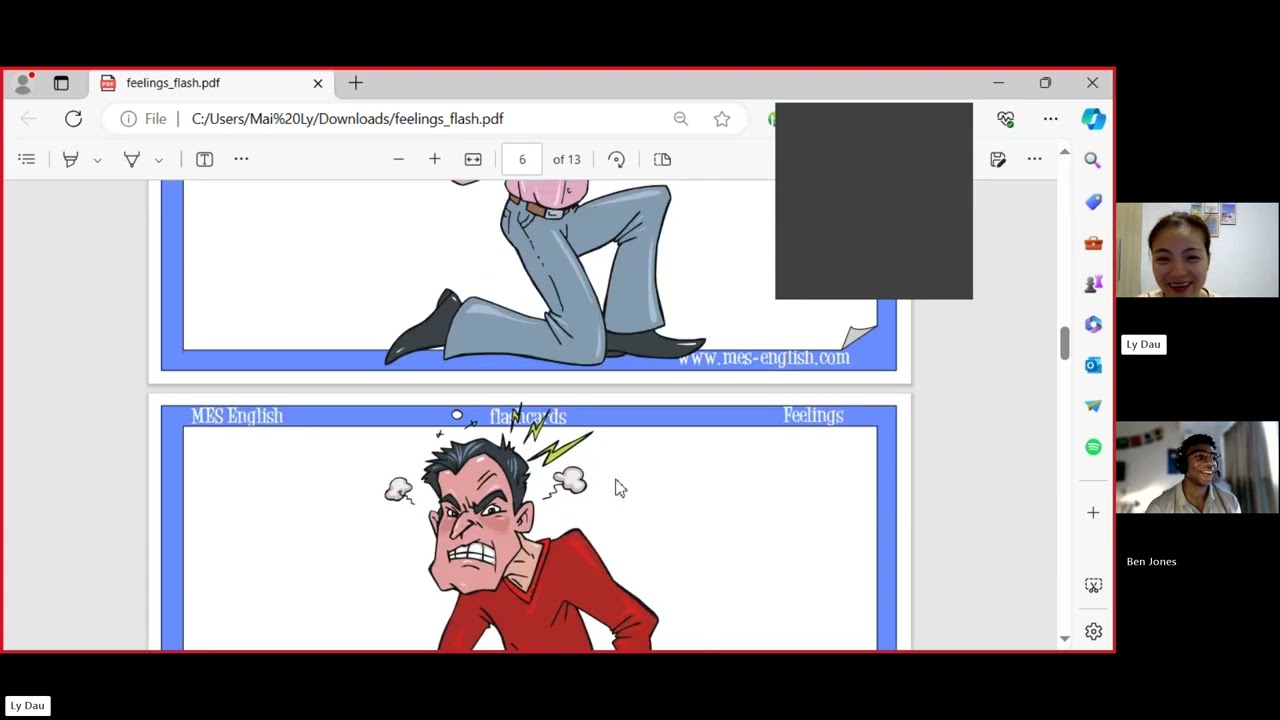
Task: Click the "Feelings" header text
Action: click(x=813, y=415)
